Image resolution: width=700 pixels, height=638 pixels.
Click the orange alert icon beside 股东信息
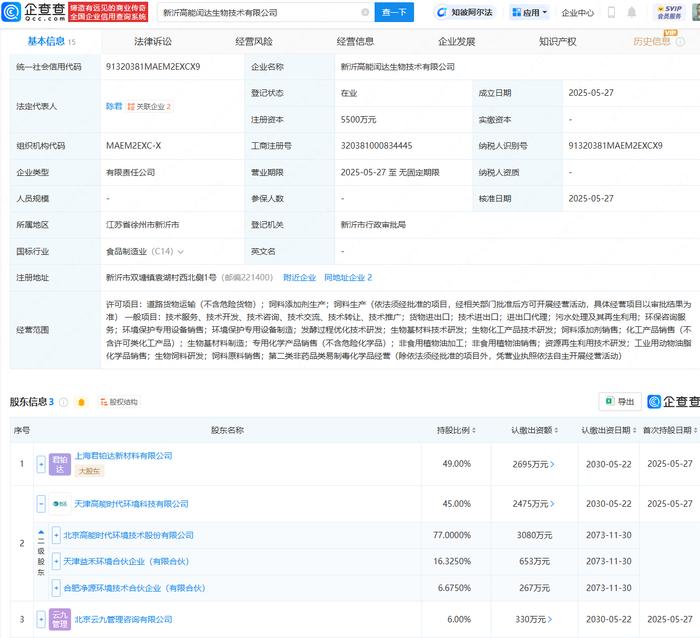tap(81, 402)
